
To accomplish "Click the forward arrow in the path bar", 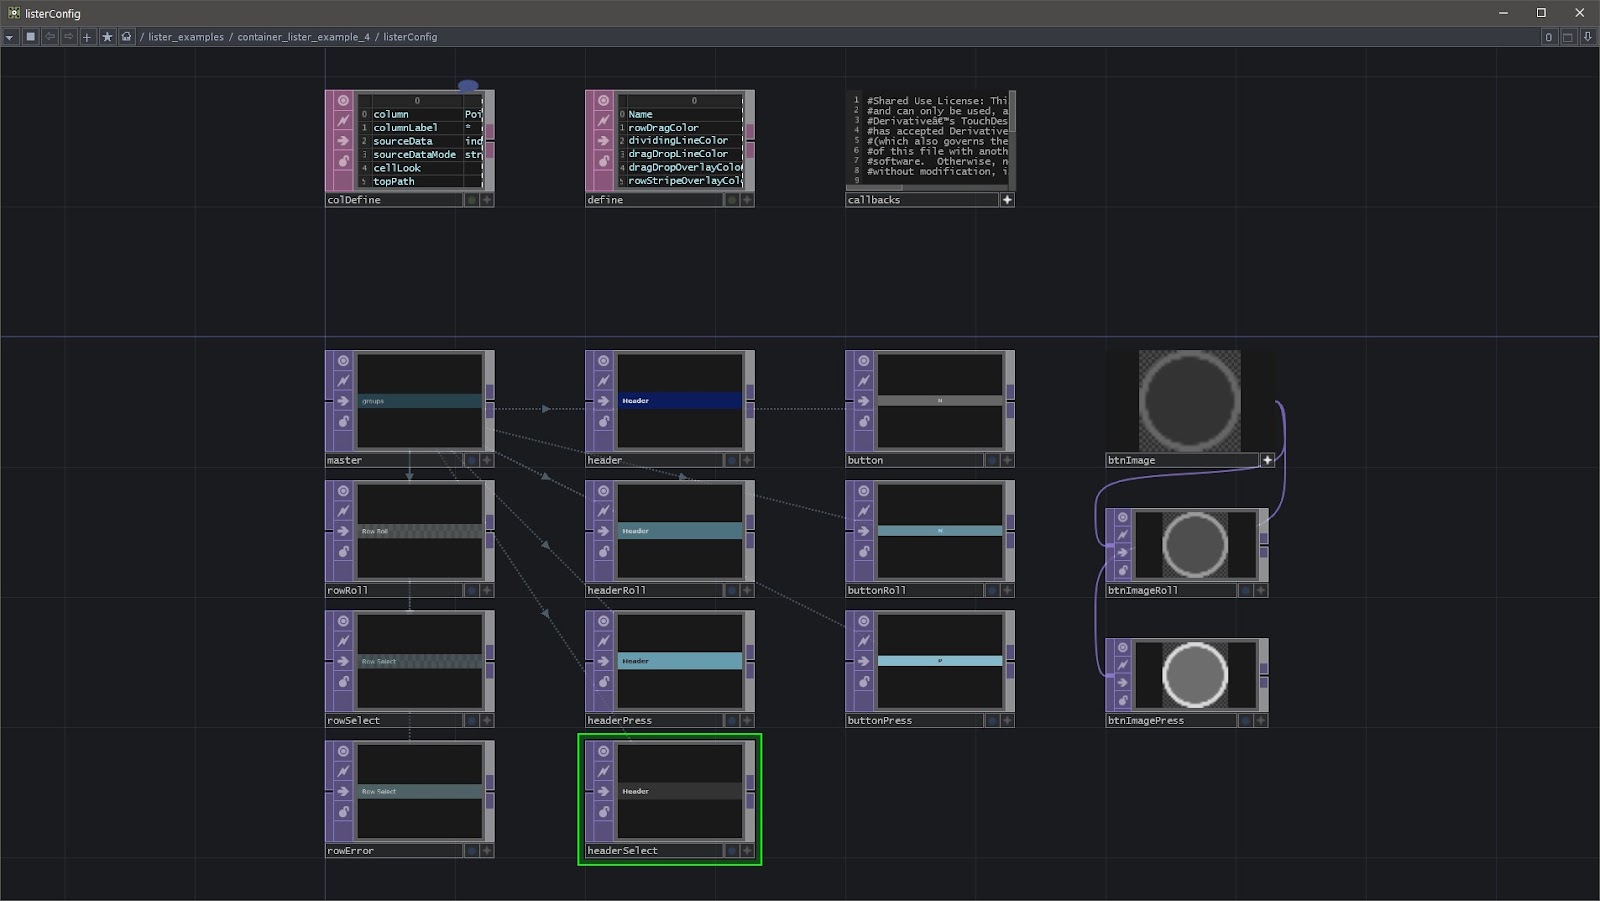I will (69, 37).
